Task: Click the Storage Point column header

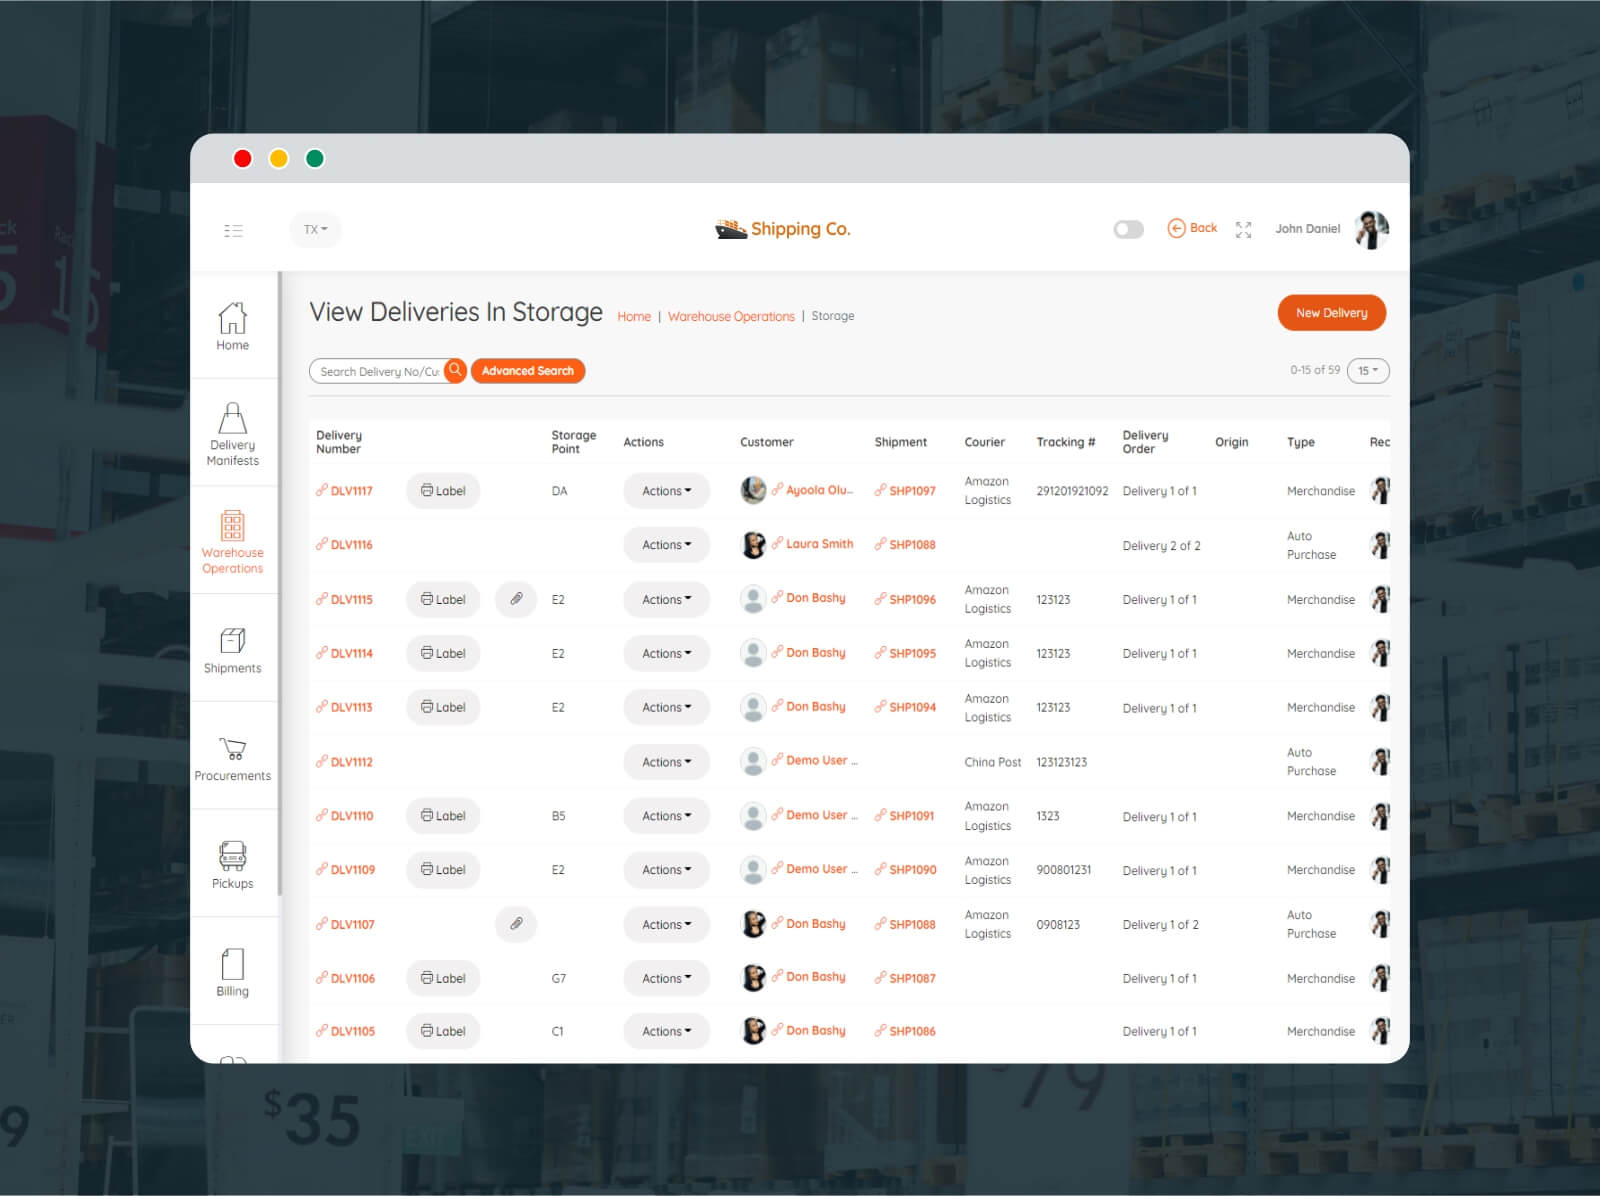Action: [x=573, y=442]
